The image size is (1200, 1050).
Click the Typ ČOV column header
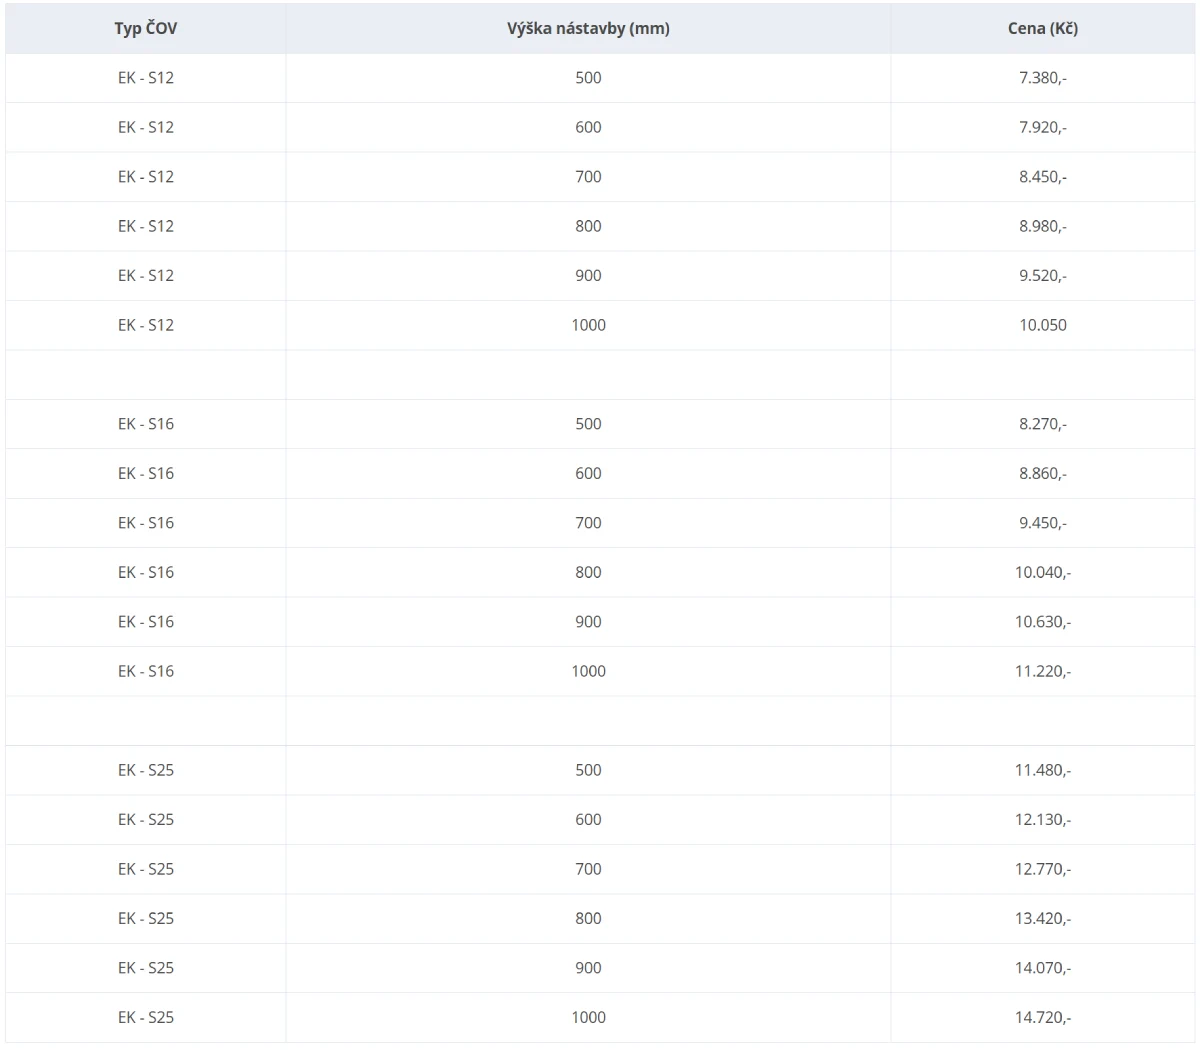coord(146,28)
